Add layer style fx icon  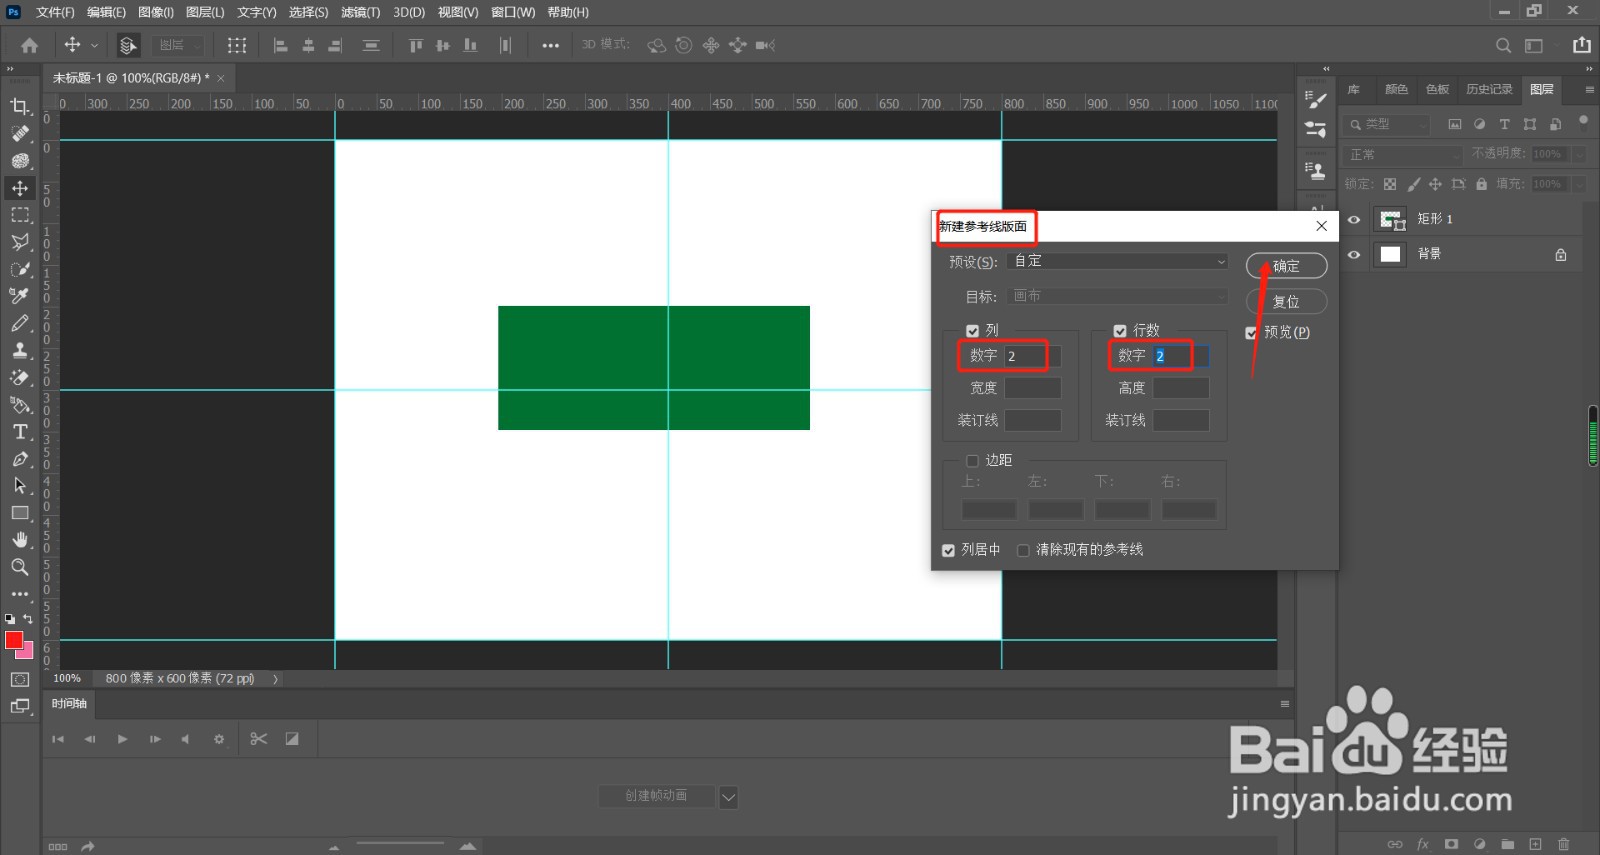point(1423,845)
